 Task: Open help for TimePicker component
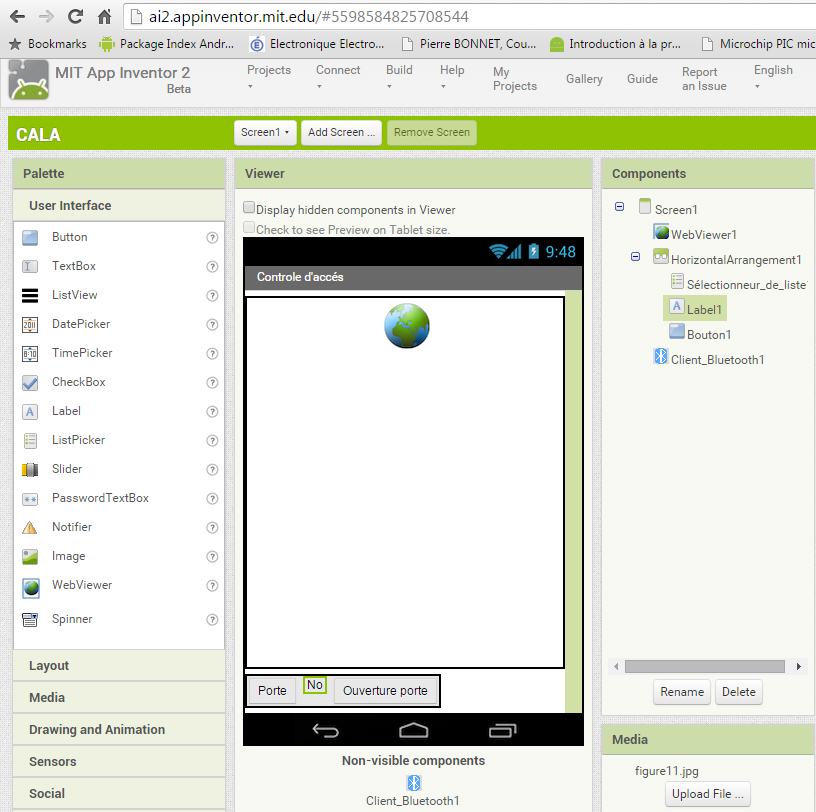[212, 353]
